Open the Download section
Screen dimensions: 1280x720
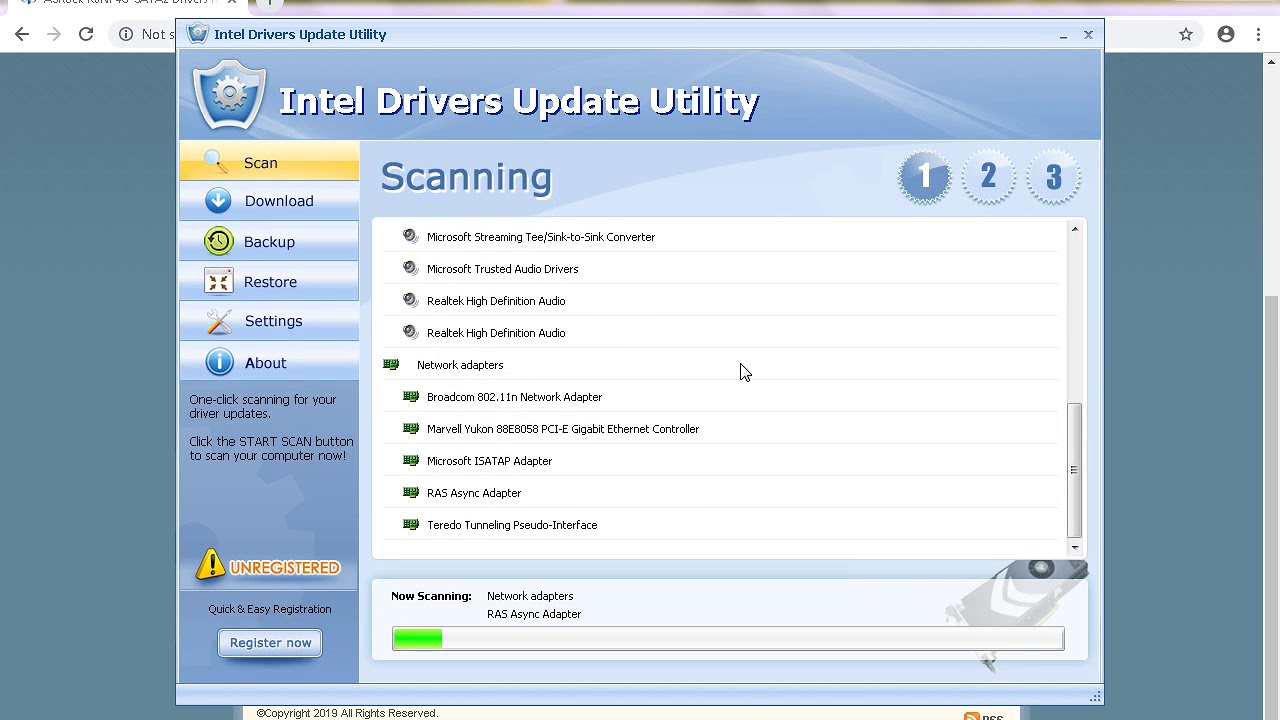point(269,201)
